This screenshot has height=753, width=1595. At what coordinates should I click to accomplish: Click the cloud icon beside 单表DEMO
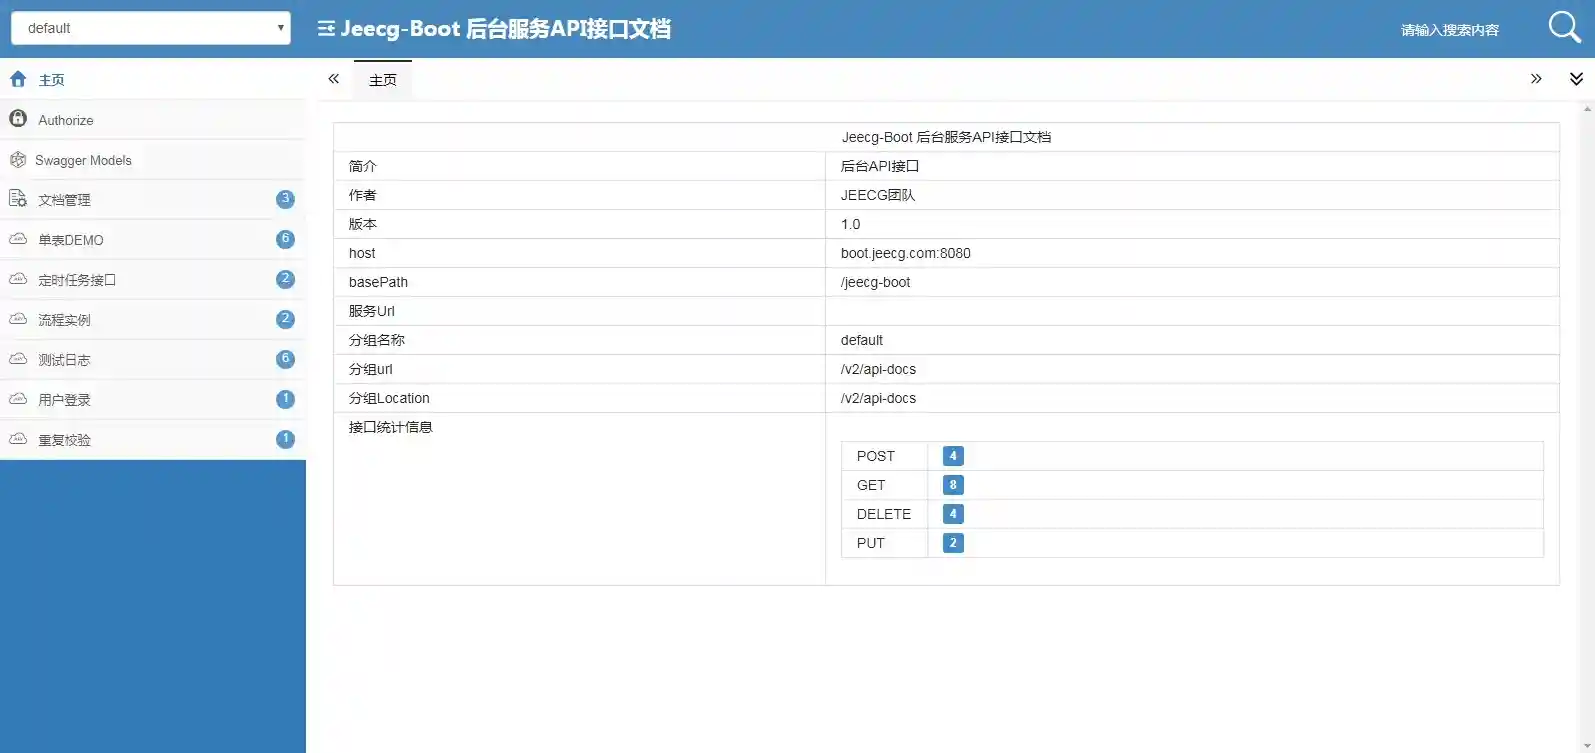(x=18, y=239)
